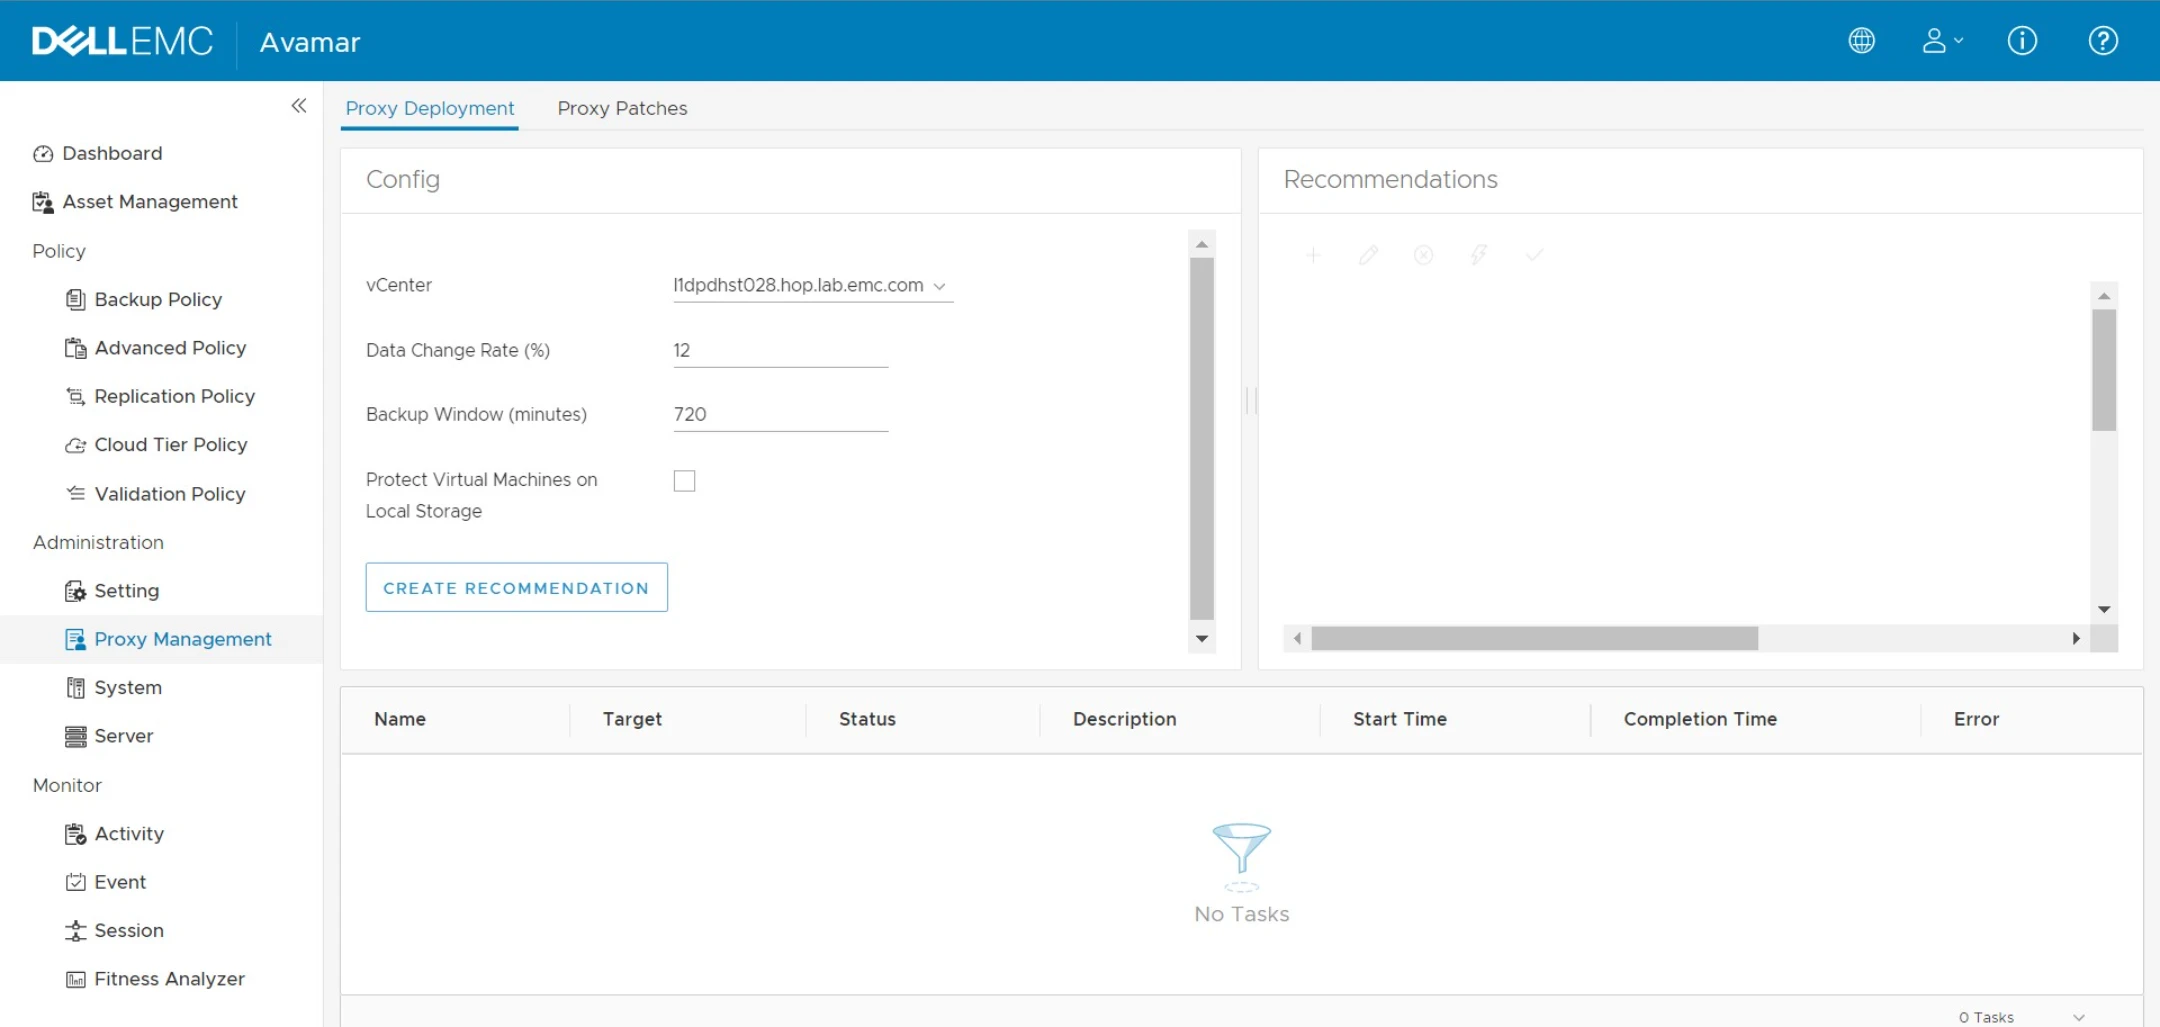This screenshot has width=2160, height=1027.
Task: Select Proxy Management in the sidebar
Action: 168,639
